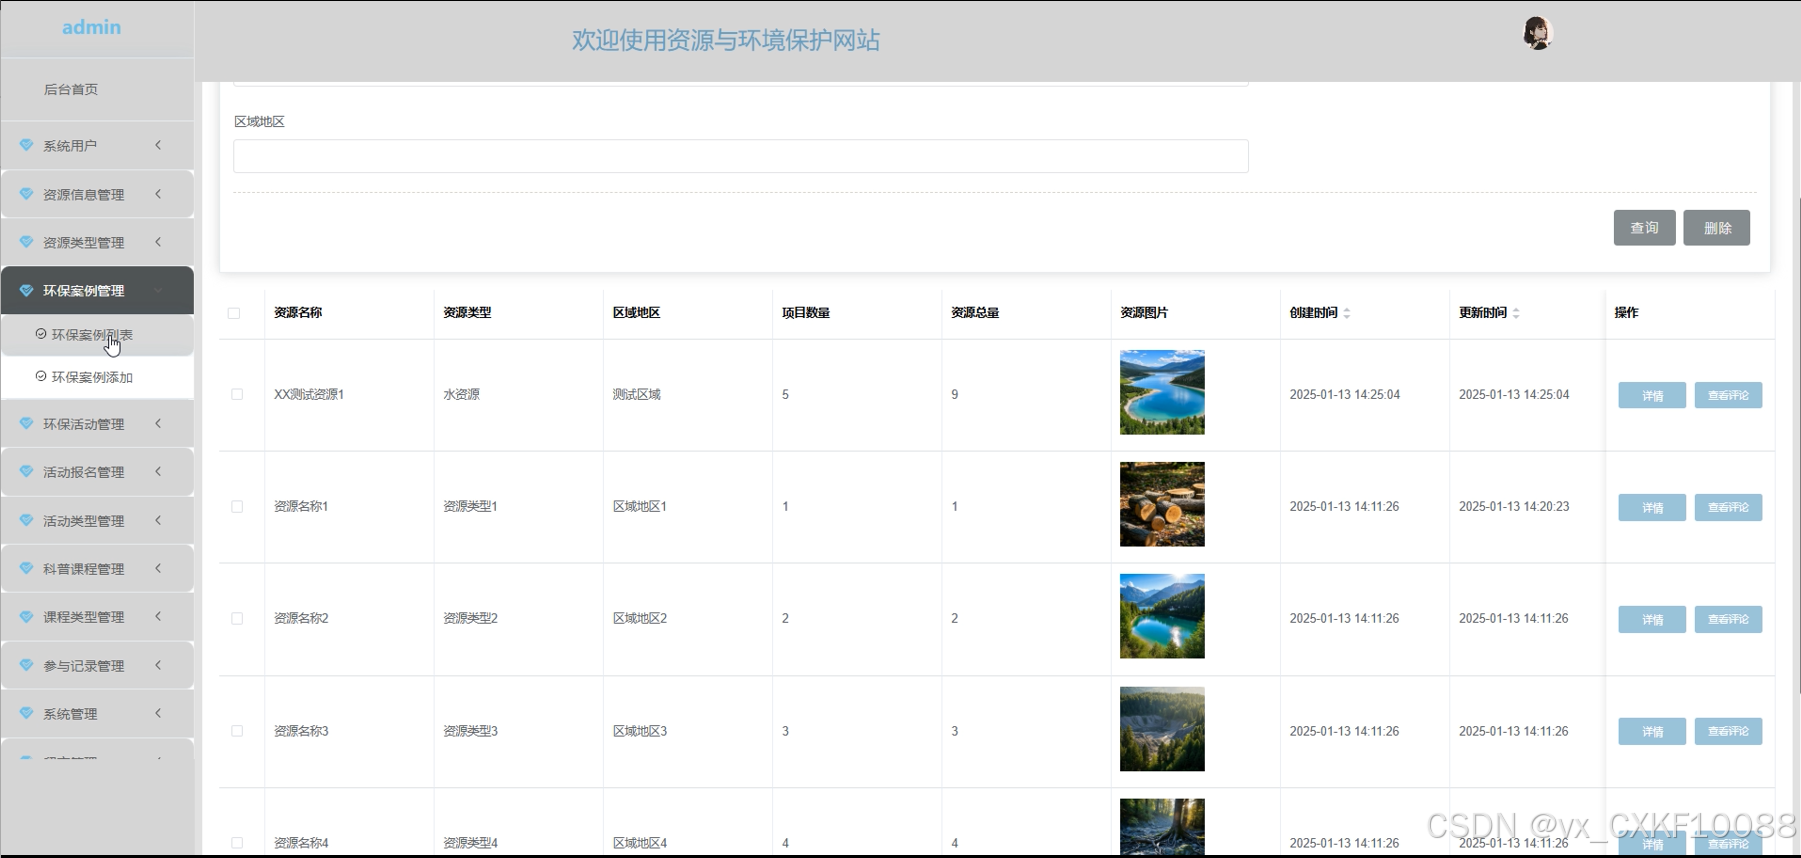Click 详情 for XX测试资源1

click(x=1652, y=395)
